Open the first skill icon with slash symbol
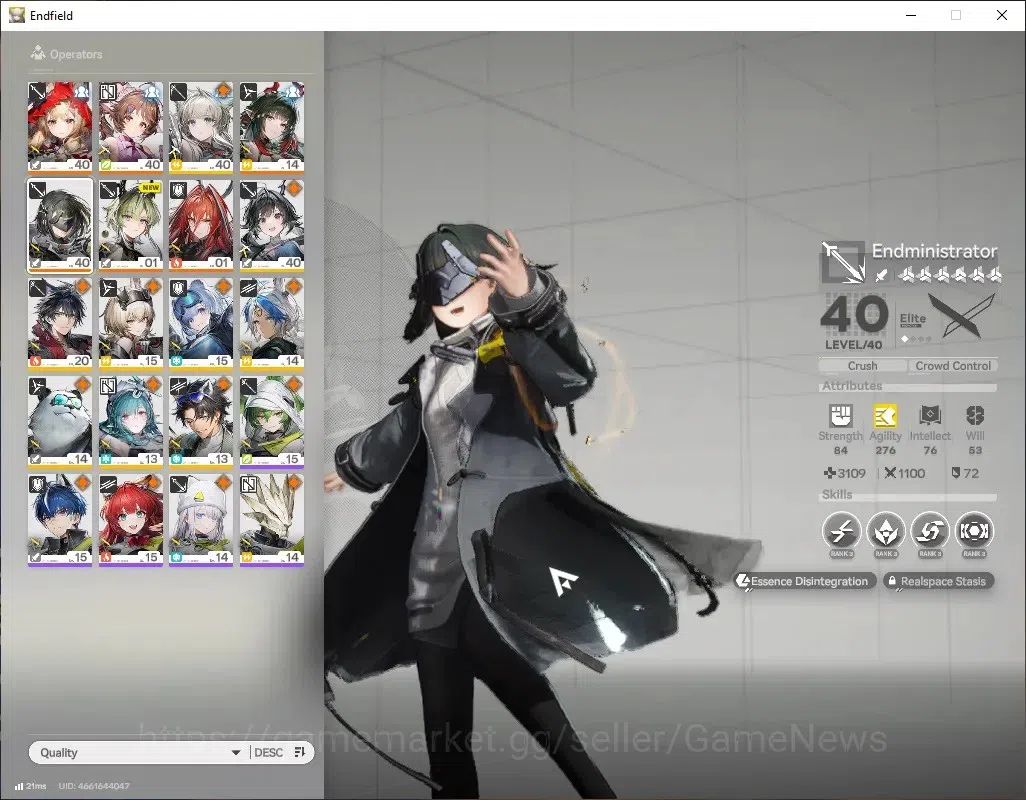 841,530
